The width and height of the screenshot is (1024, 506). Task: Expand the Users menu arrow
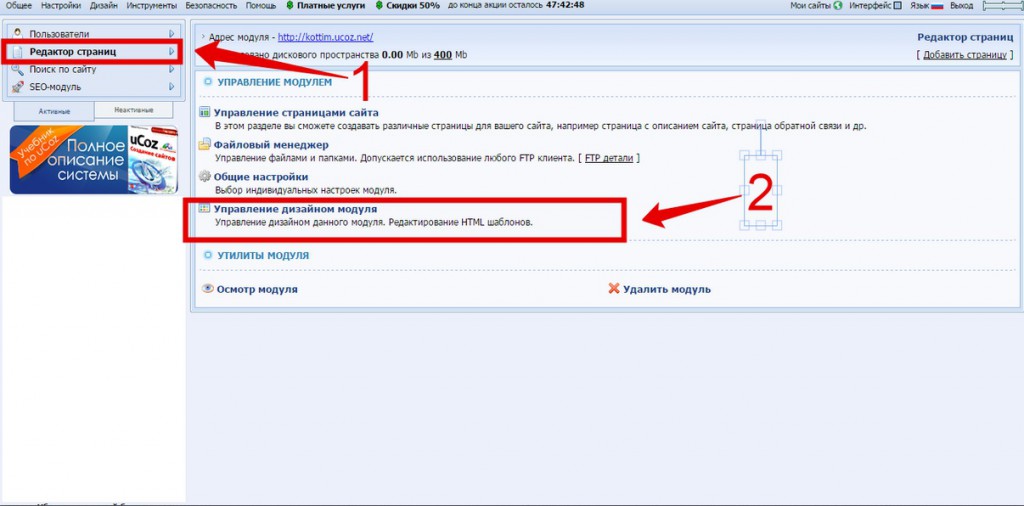(x=171, y=33)
